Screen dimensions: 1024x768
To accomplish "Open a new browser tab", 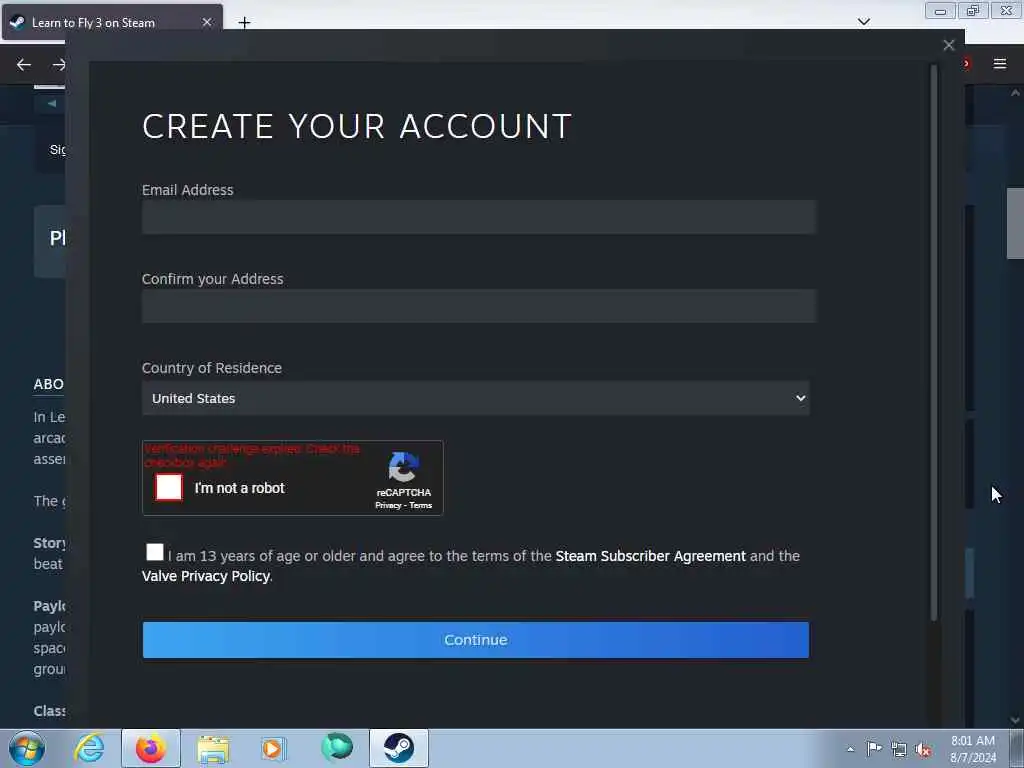I will coord(244,23).
